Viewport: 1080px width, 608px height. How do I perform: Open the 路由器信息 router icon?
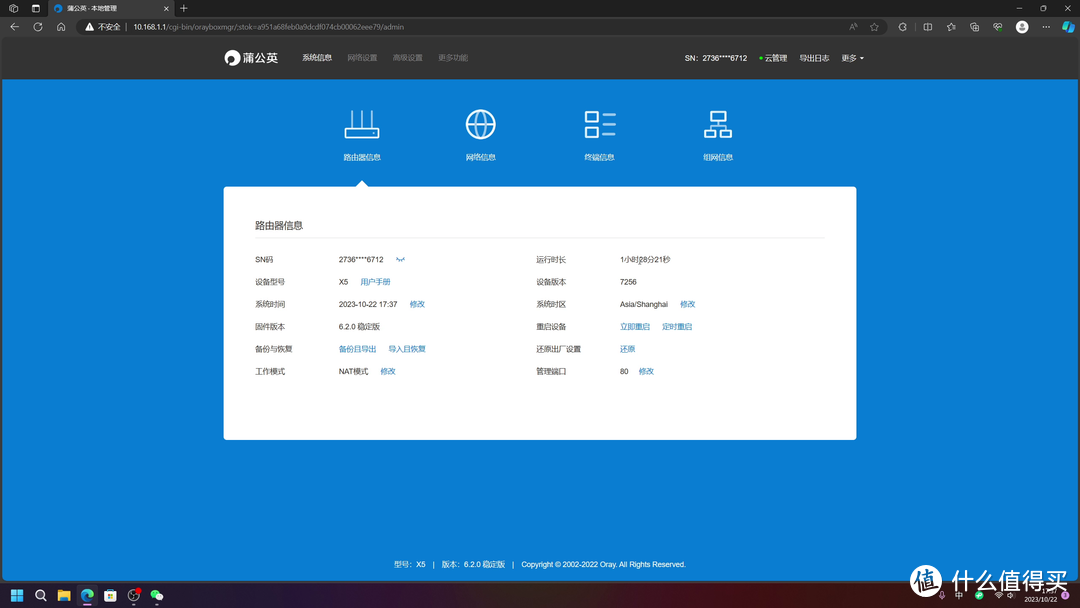[362, 125]
